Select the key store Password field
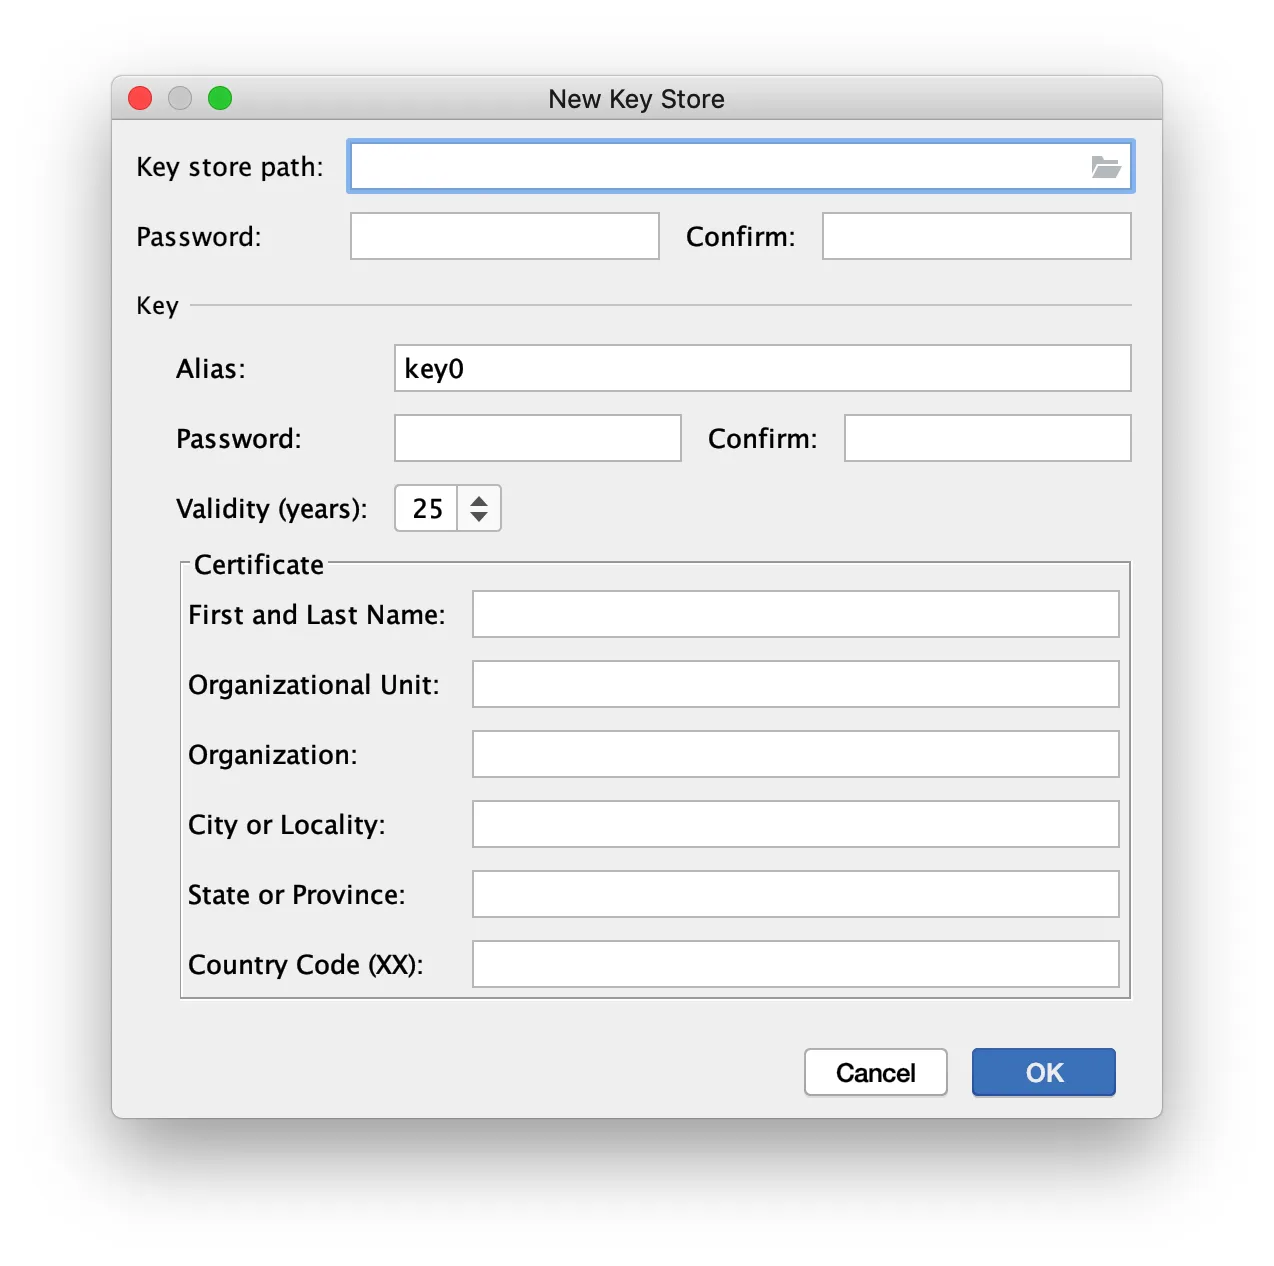 [x=505, y=236]
